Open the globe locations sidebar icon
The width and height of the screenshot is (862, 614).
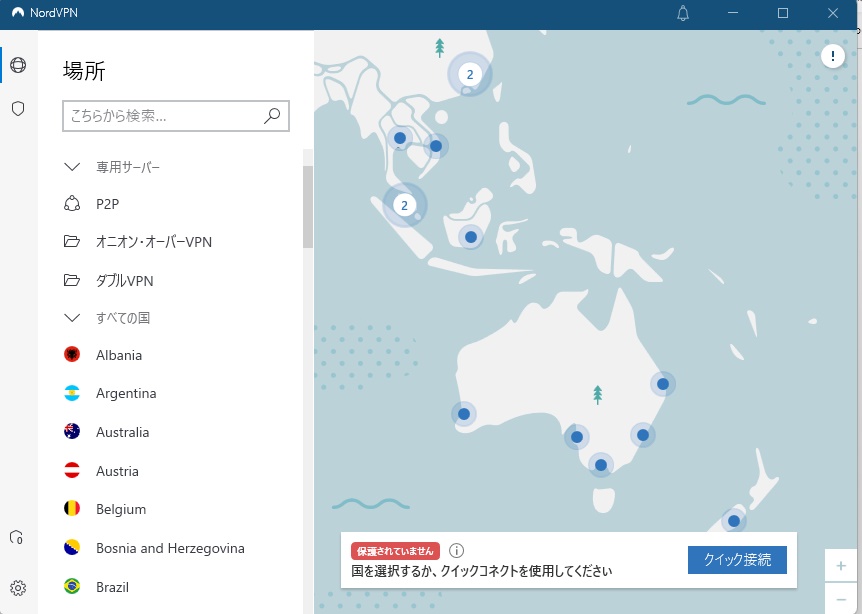(18, 65)
